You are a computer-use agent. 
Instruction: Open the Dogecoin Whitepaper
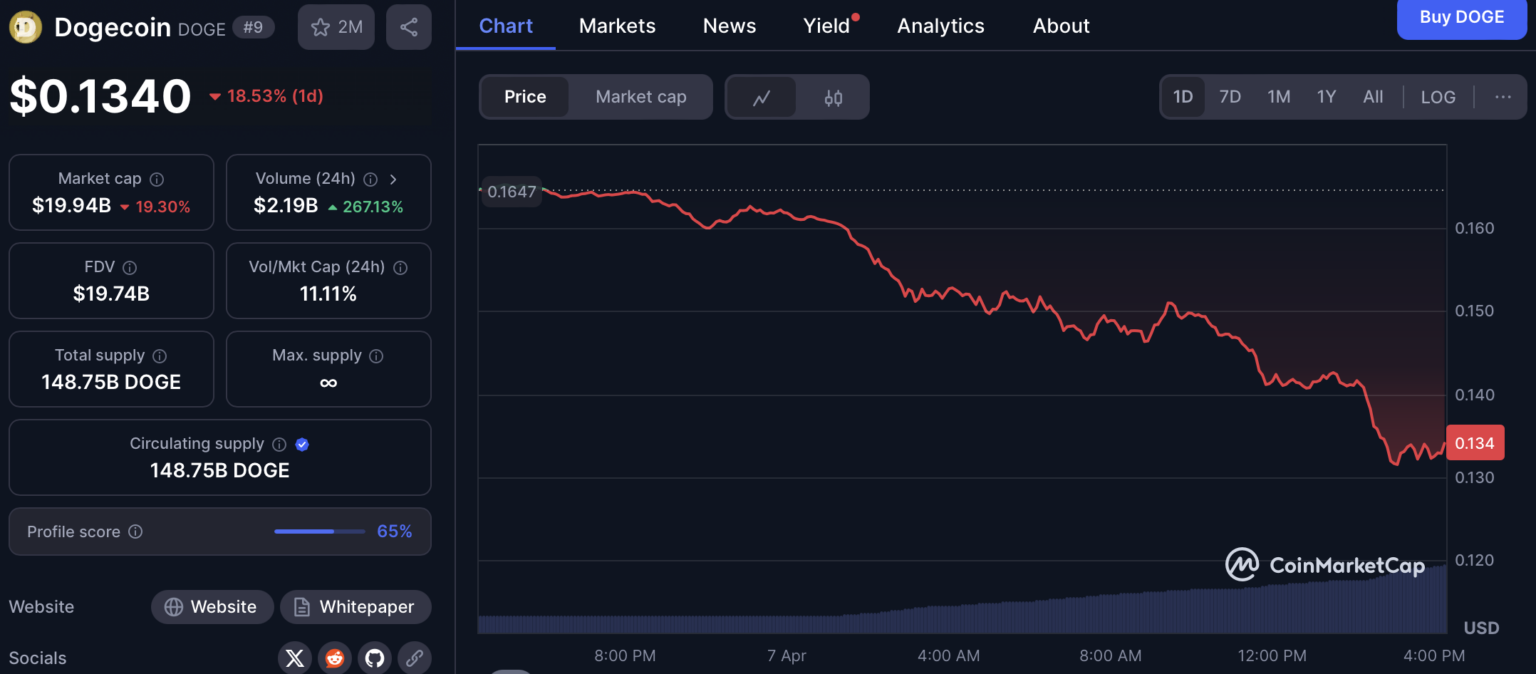tap(355, 607)
